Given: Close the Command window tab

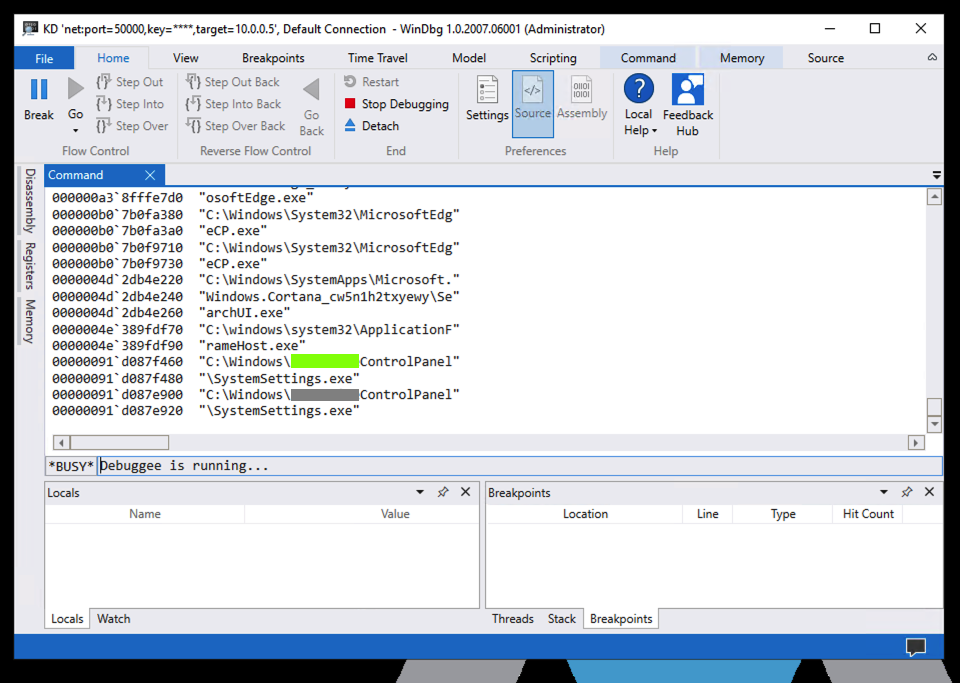Looking at the screenshot, I should tap(150, 175).
